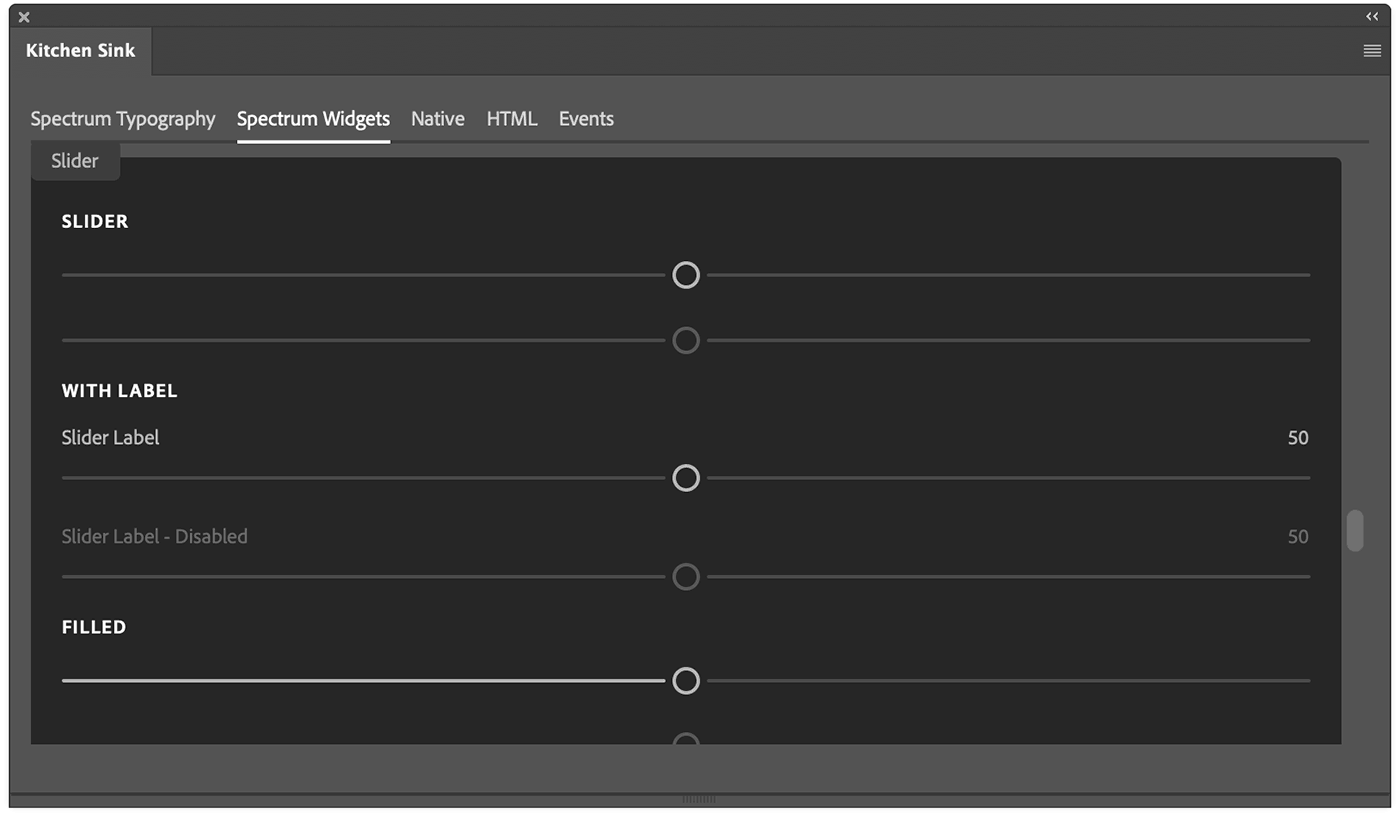Click the value 50 beside Slider Label
The width and height of the screenshot is (1400, 820).
1298,438
